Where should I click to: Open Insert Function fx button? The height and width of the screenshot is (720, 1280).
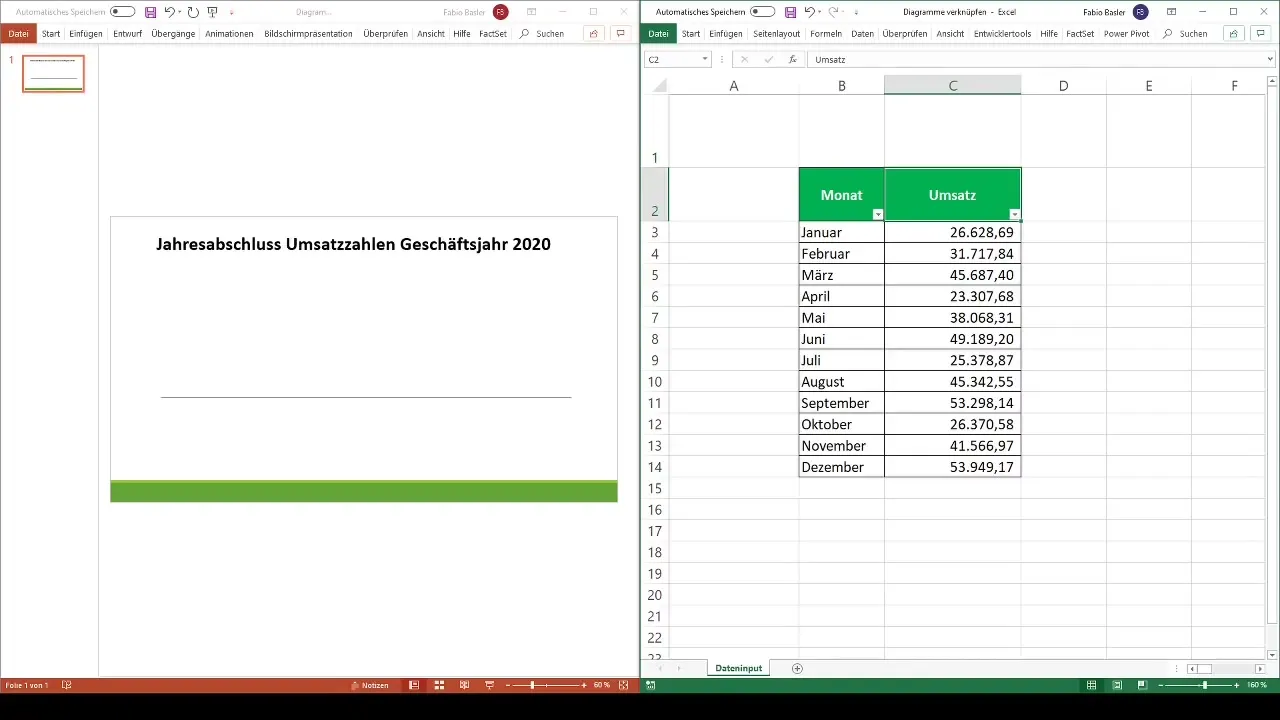pyautogui.click(x=792, y=60)
